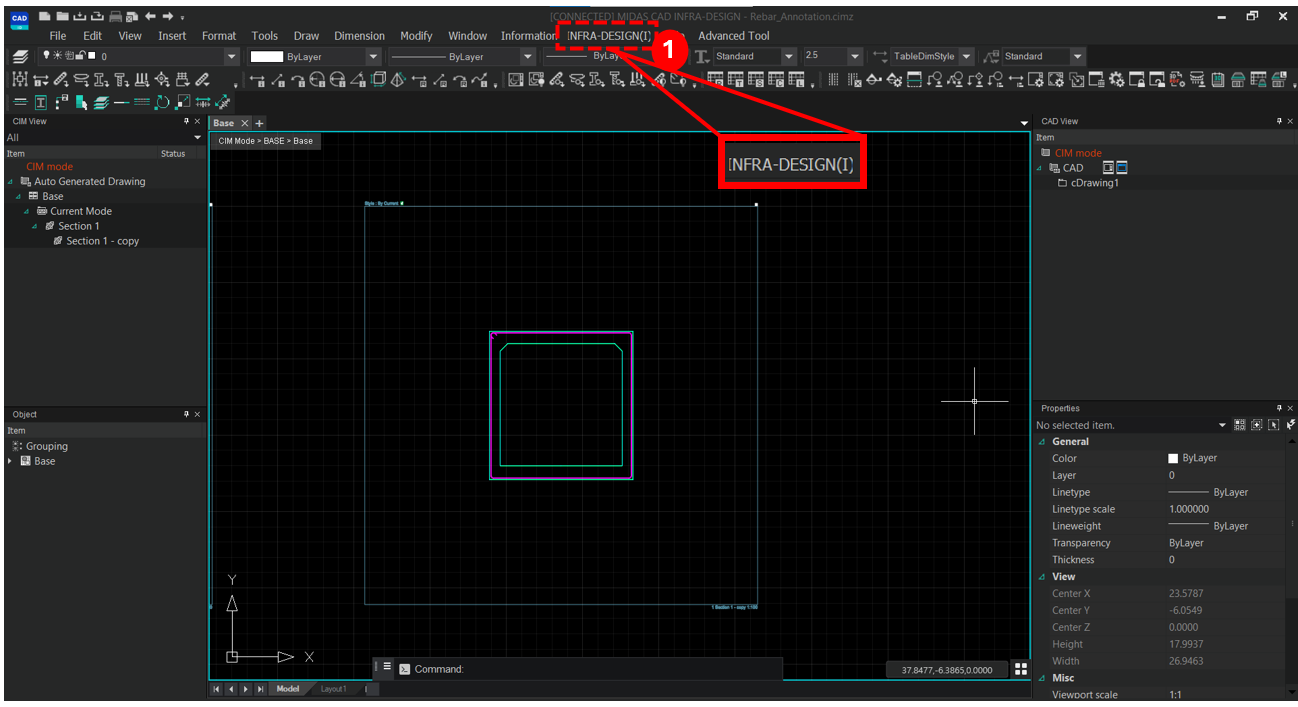Select the Model tab
This screenshot has height=707, width=1298.
pyautogui.click(x=287, y=689)
